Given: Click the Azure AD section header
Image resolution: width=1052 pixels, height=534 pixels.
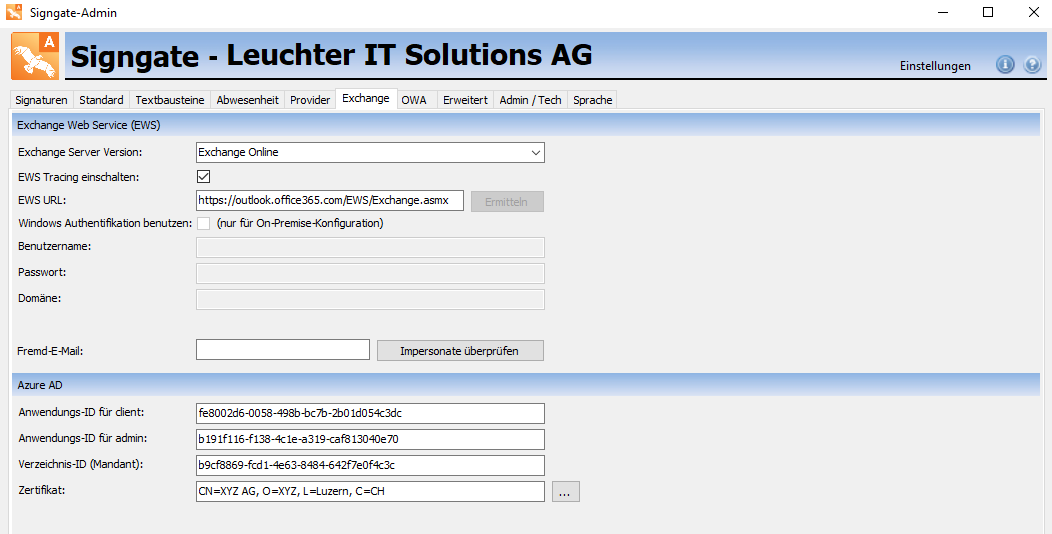Looking at the screenshot, I should pos(526,385).
